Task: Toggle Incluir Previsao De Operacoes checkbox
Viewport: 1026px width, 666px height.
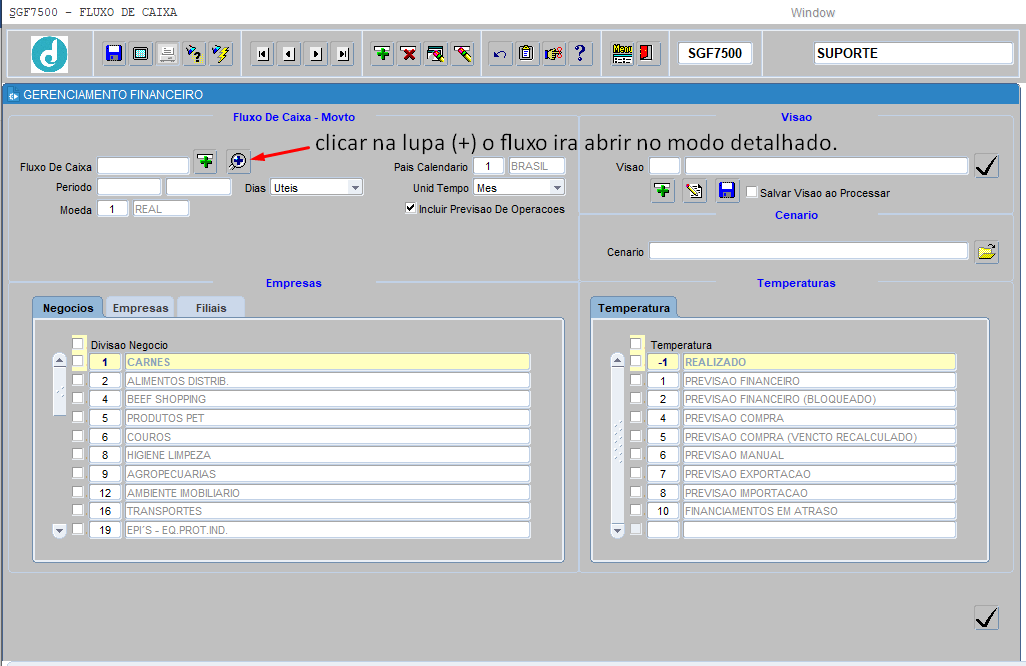Action: [411, 208]
